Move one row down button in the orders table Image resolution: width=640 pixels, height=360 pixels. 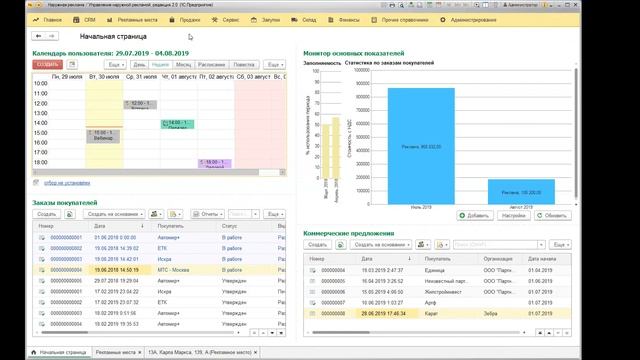[x=272, y=333]
